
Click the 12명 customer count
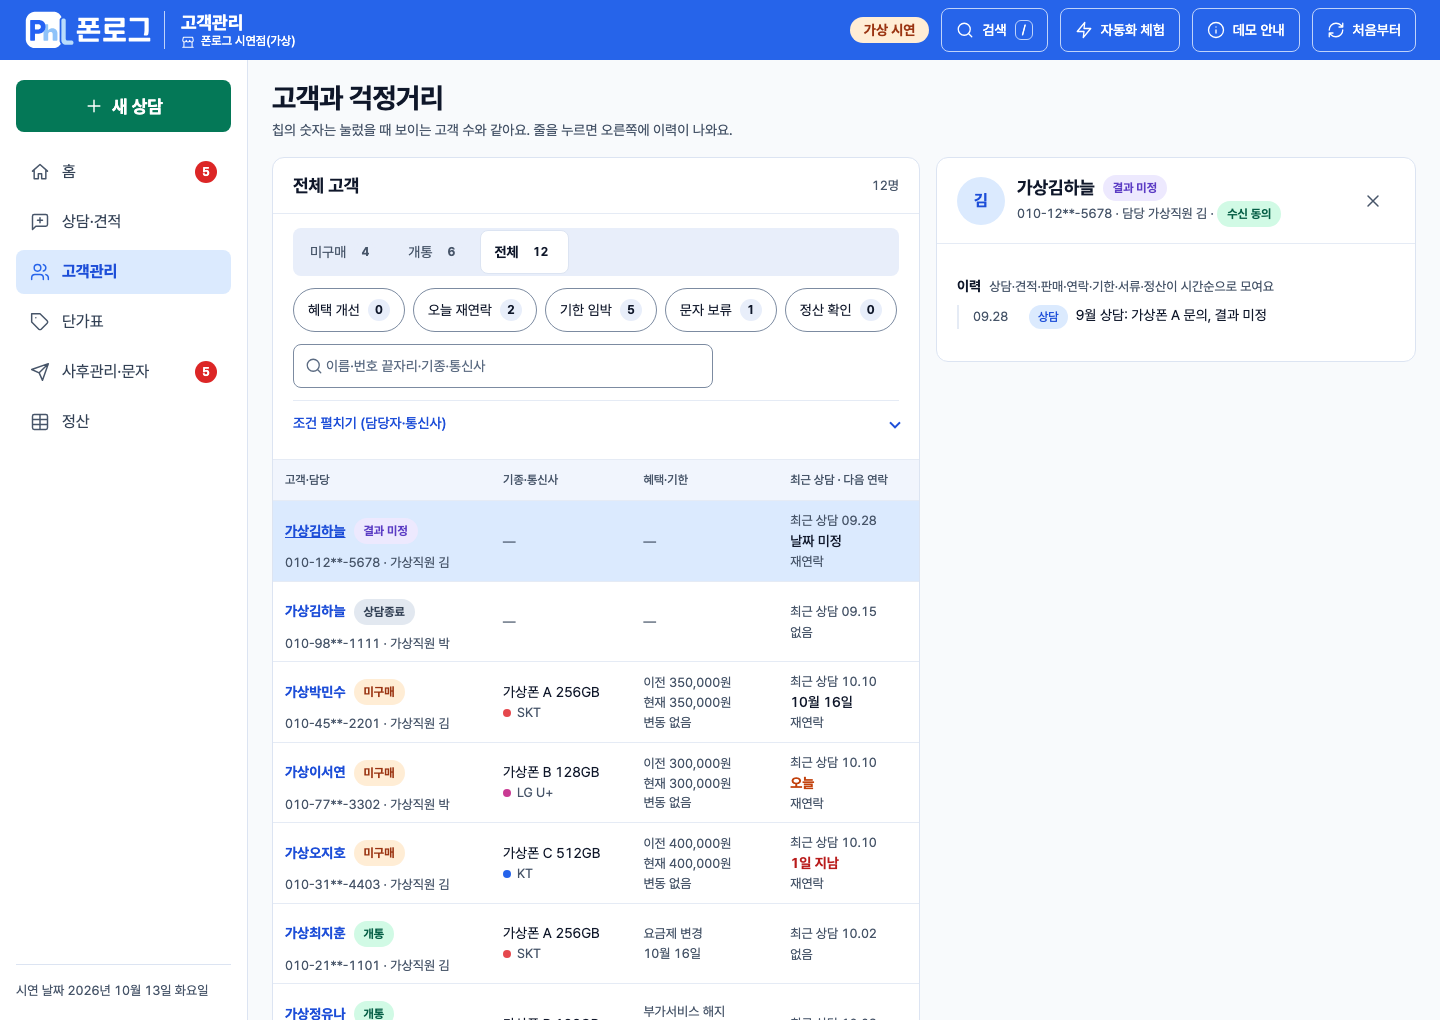click(x=885, y=186)
